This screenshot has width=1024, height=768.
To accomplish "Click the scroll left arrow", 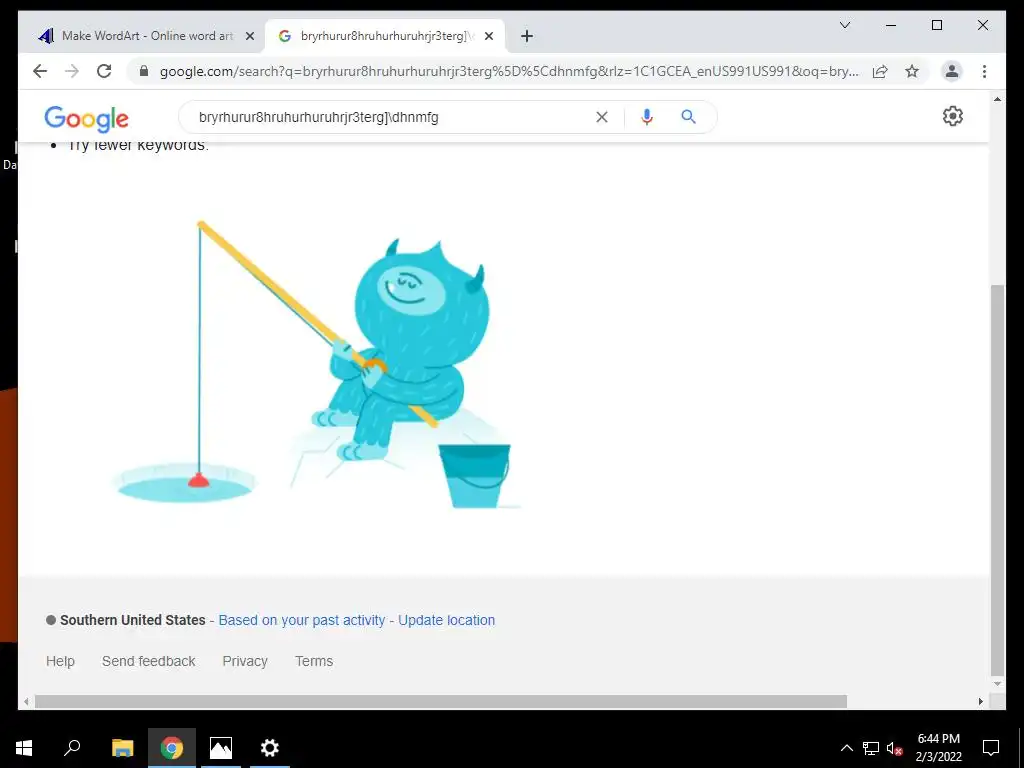I will point(26,701).
